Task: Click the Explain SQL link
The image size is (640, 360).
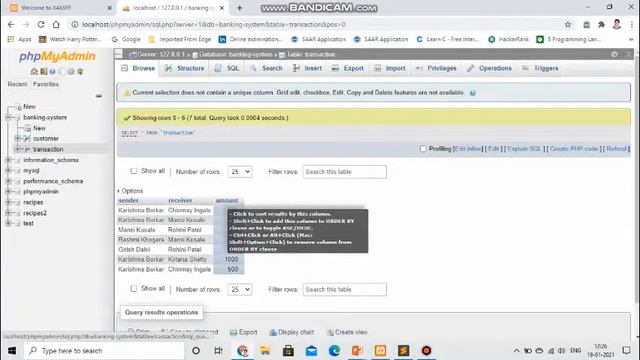Action: [524, 149]
